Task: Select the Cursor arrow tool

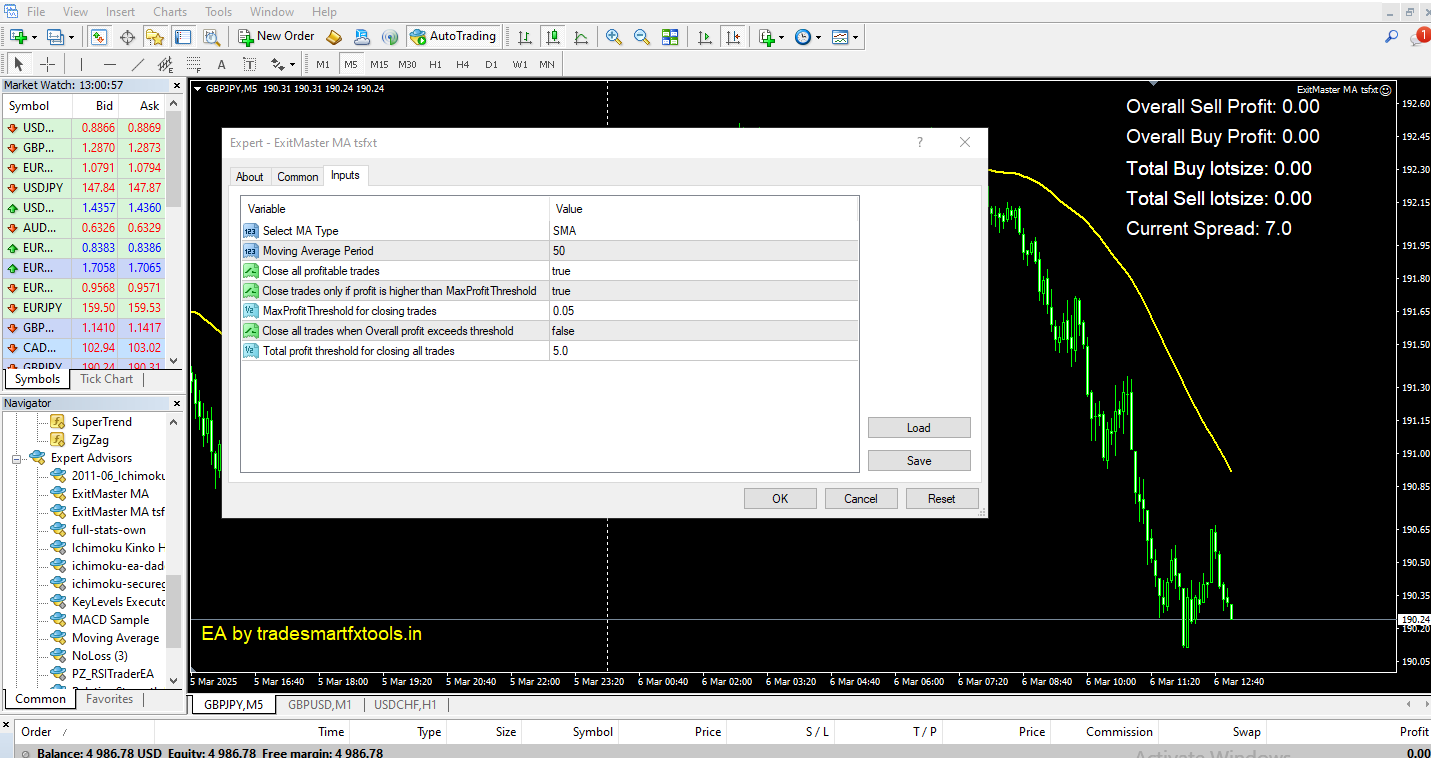Action: coord(19,64)
